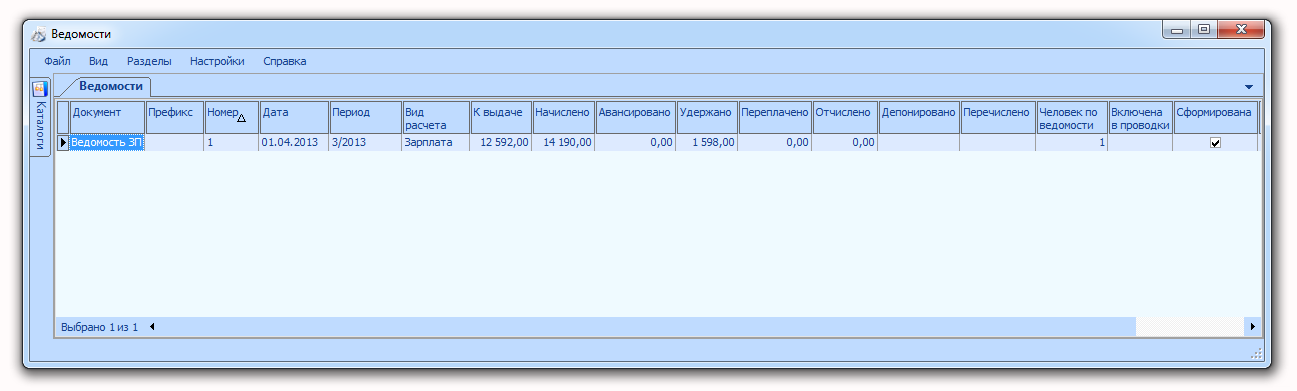Click the row indicator arrow of Ведомость ЗП
1297x391 pixels.
click(x=63, y=142)
